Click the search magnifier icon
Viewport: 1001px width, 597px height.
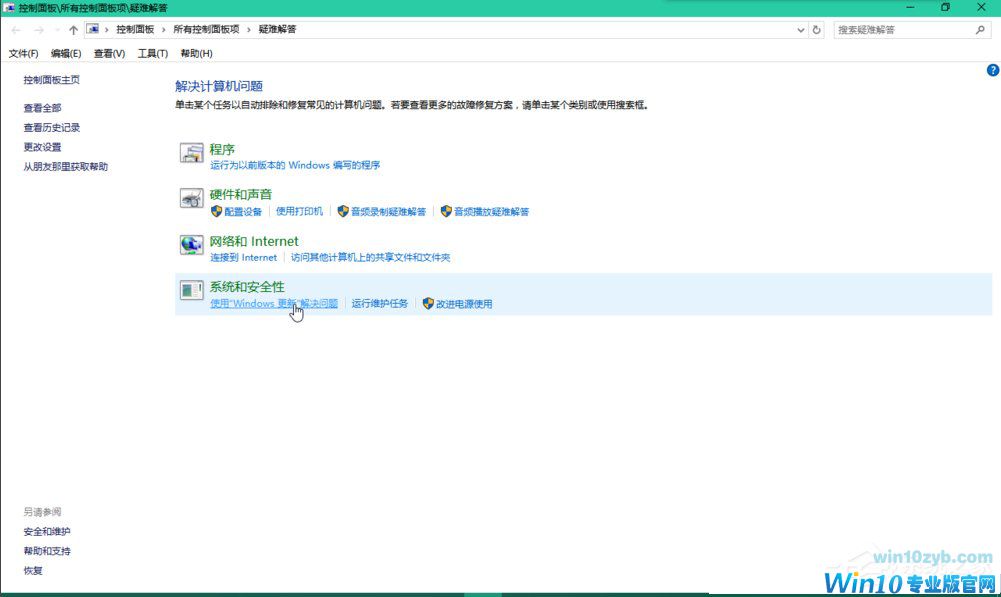tap(981, 29)
